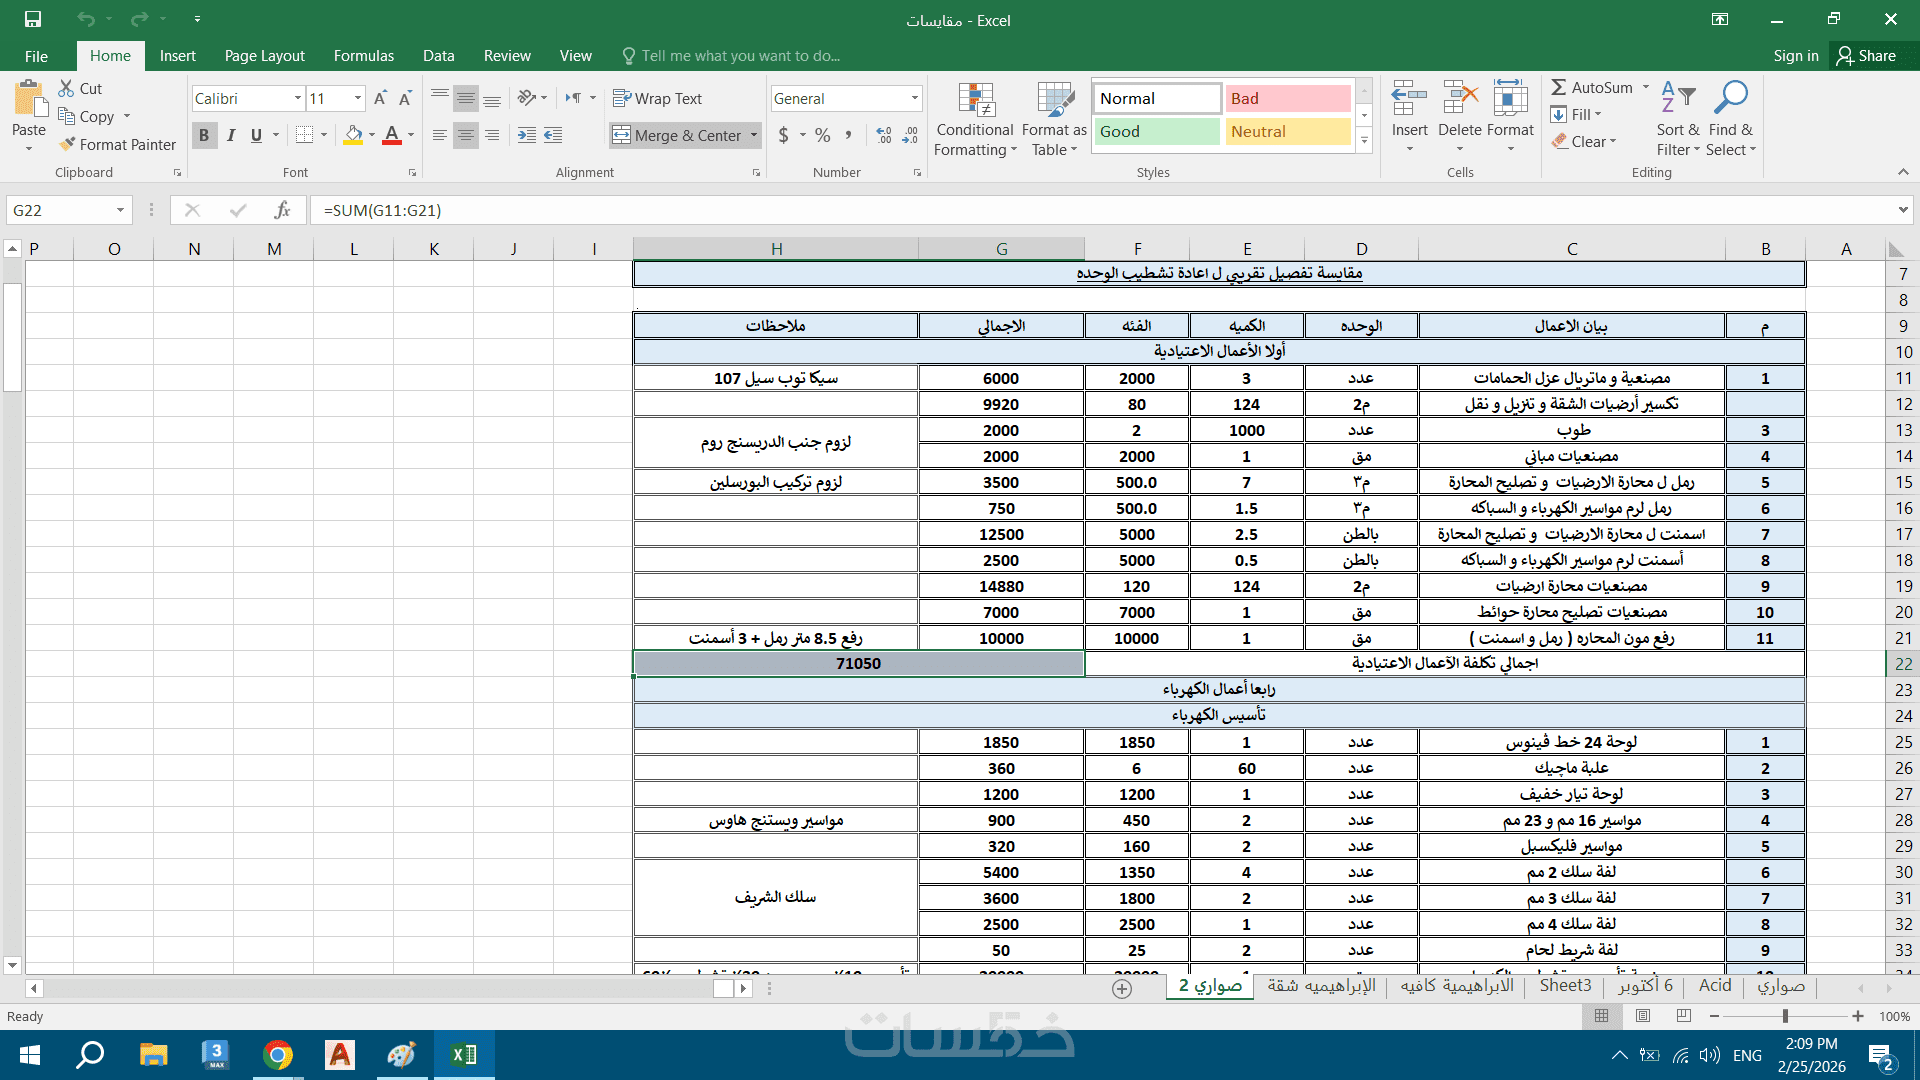This screenshot has width=1920, height=1080.
Task: Click the AutoSum button
Action: [x=1592, y=88]
